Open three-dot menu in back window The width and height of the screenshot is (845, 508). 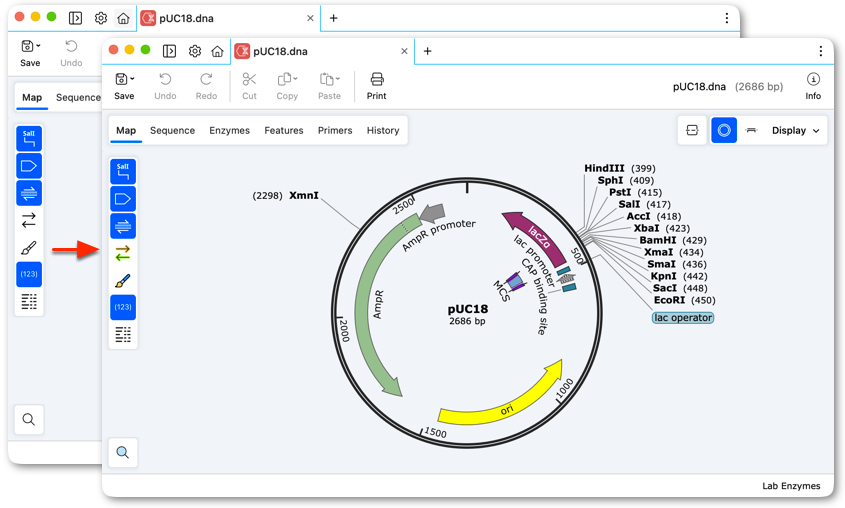click(x=726, y=18)
